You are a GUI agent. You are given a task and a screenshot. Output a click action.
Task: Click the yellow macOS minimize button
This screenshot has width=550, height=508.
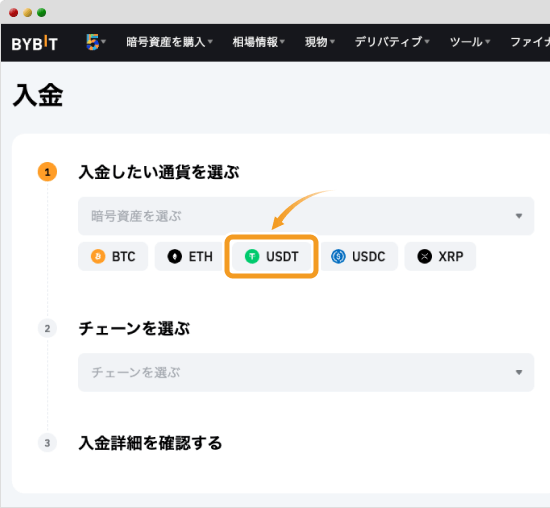click(27, 13)
